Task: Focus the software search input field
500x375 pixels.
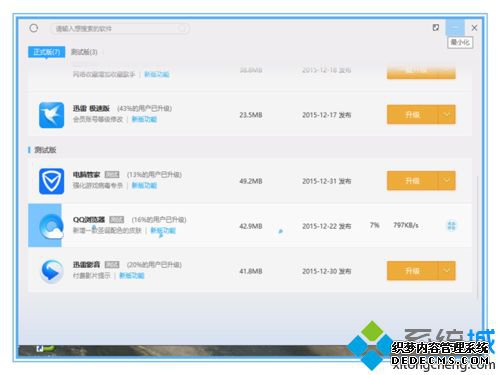Action: pos(120,29)
